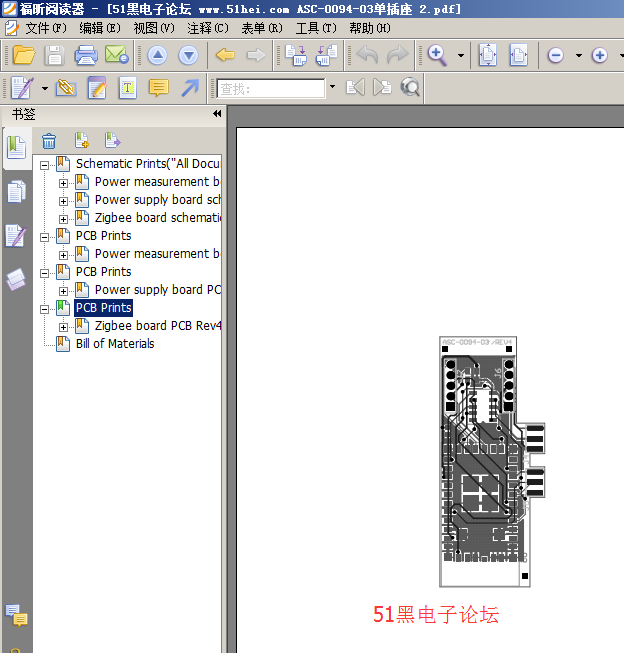This screenshot has height=653, width=624.
Task: Add a sticky note comment icon
Action: pyautogui.click(x=159, y=88)
